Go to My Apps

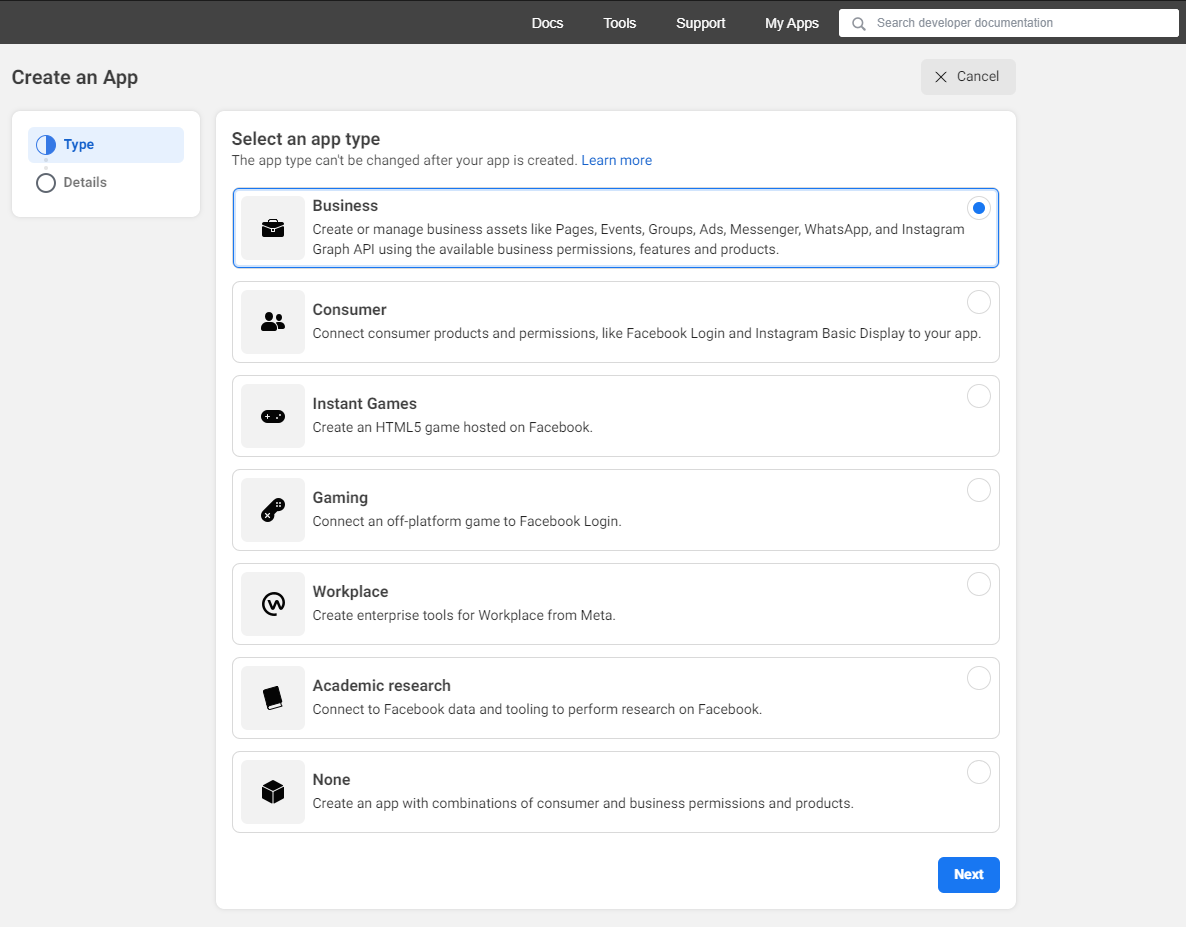click(x=792, y=23)
